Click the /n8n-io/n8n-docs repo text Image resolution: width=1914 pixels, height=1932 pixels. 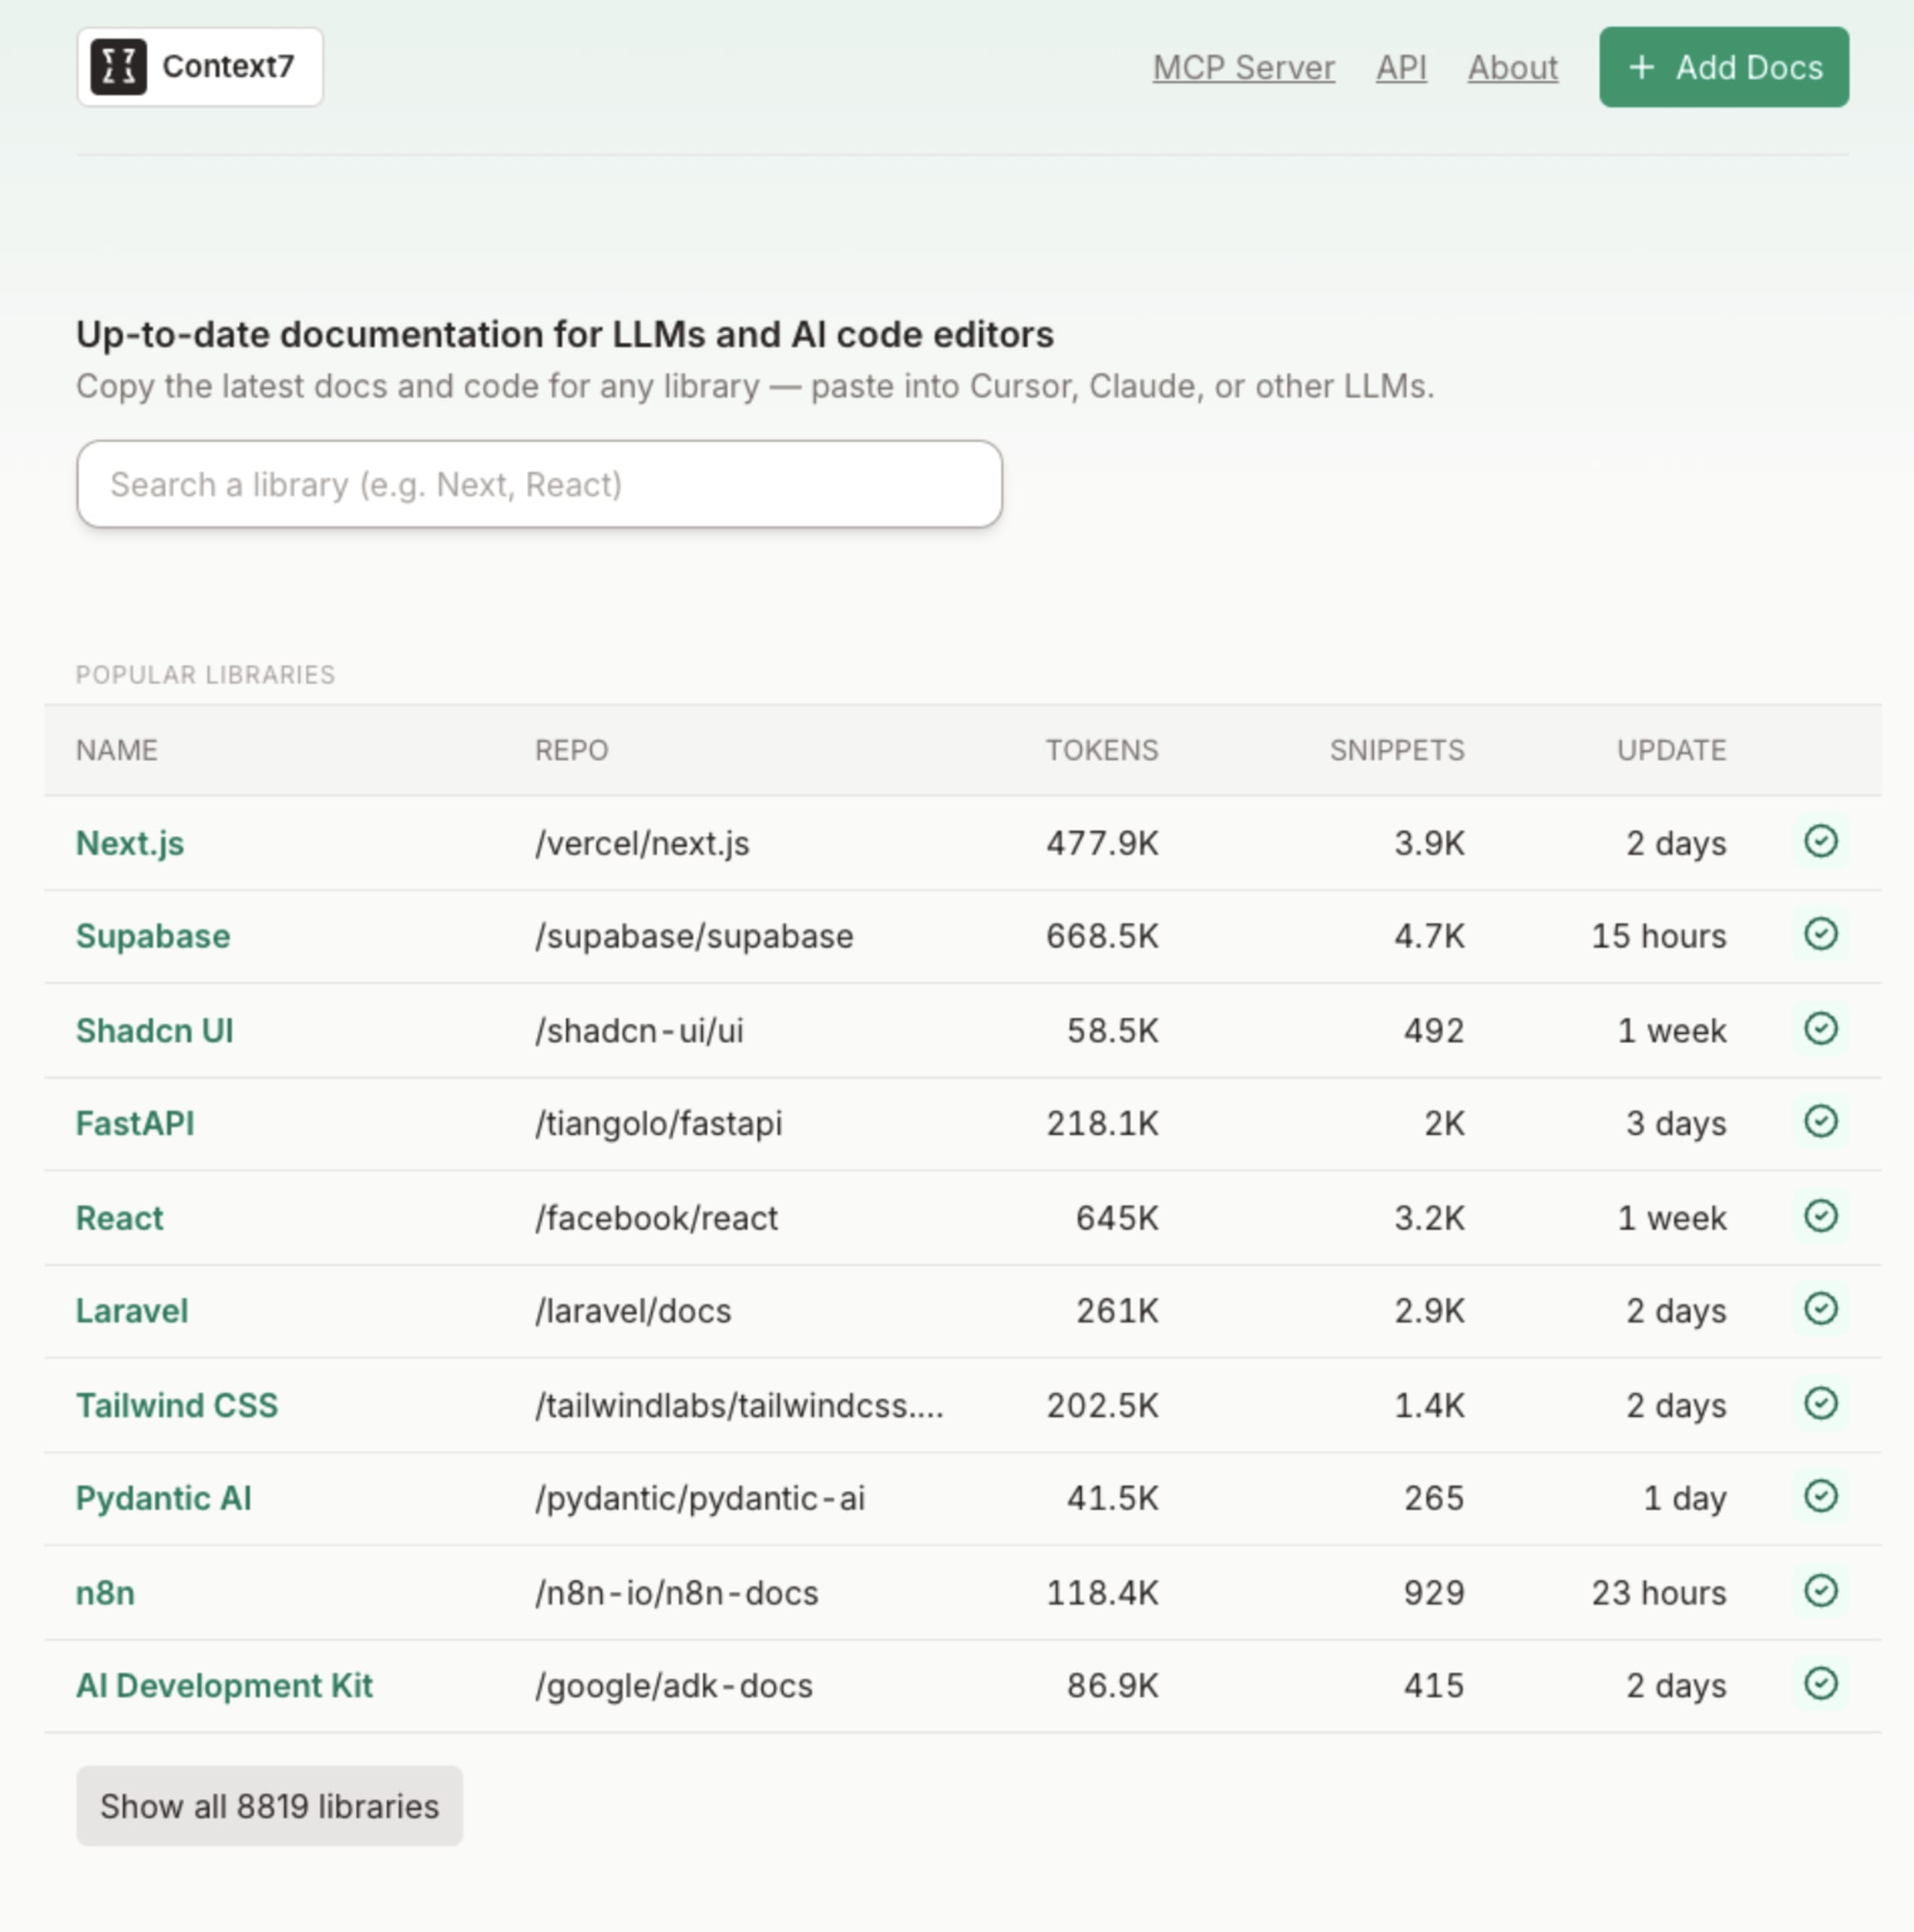[676, 1593]
